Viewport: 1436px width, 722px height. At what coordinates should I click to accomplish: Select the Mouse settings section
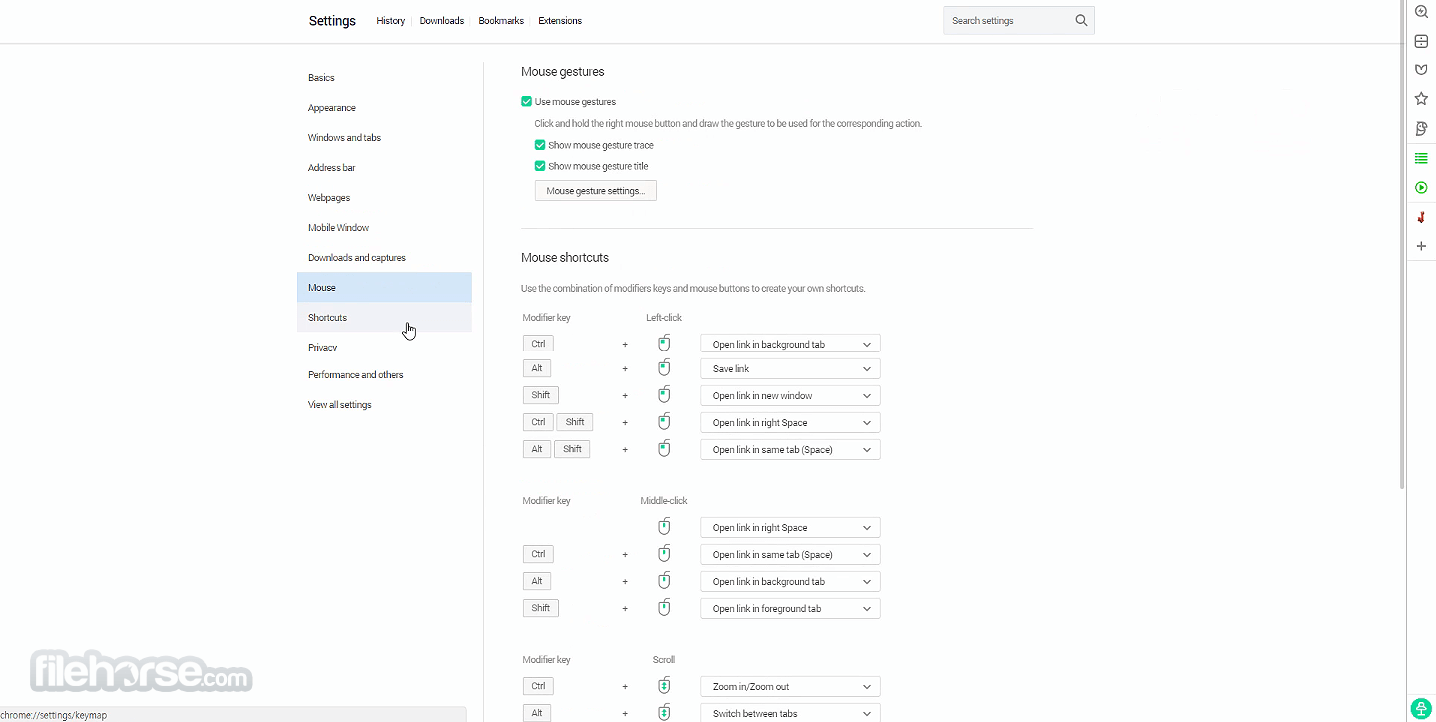point(384,288)
